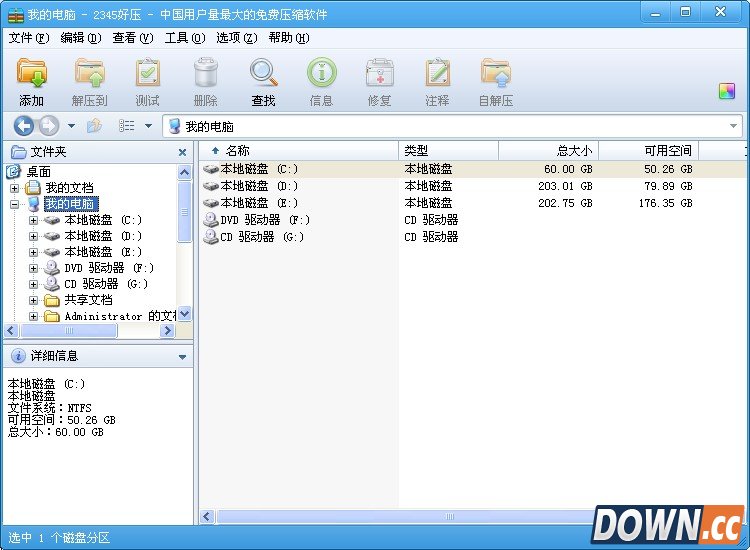The width and height of the screenshot is (750, 550).
Task: Click the 自解压 (Self-extract) icon
Action: point(496,81)
